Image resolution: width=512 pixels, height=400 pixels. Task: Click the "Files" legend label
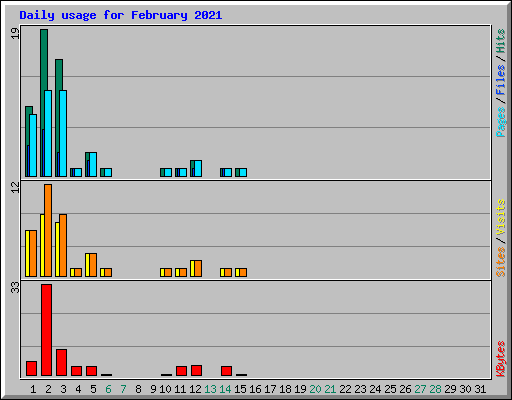(500, 80)
